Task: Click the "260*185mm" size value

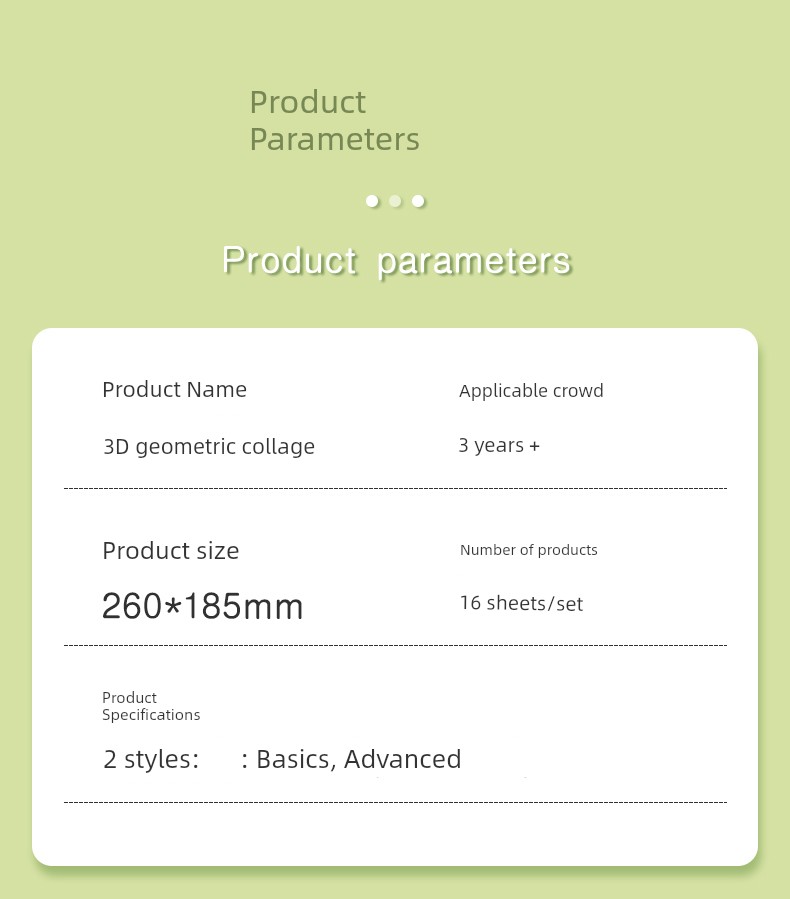Action: [203, 606]
